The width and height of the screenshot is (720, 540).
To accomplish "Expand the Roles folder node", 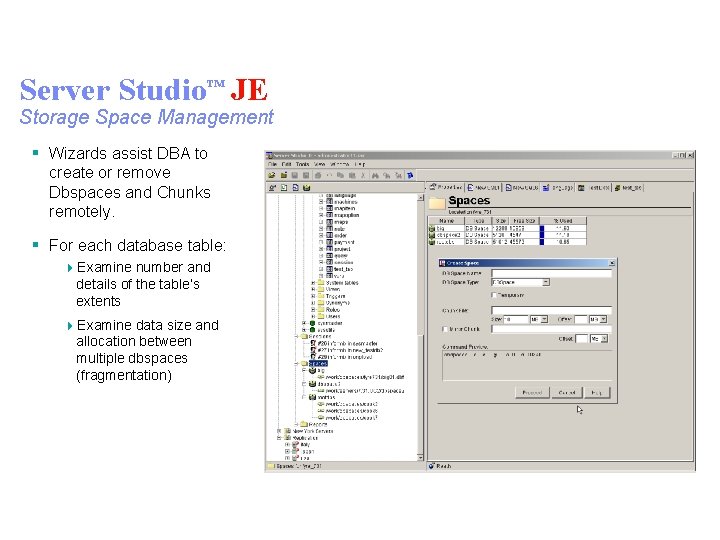I will coord(313,309).
